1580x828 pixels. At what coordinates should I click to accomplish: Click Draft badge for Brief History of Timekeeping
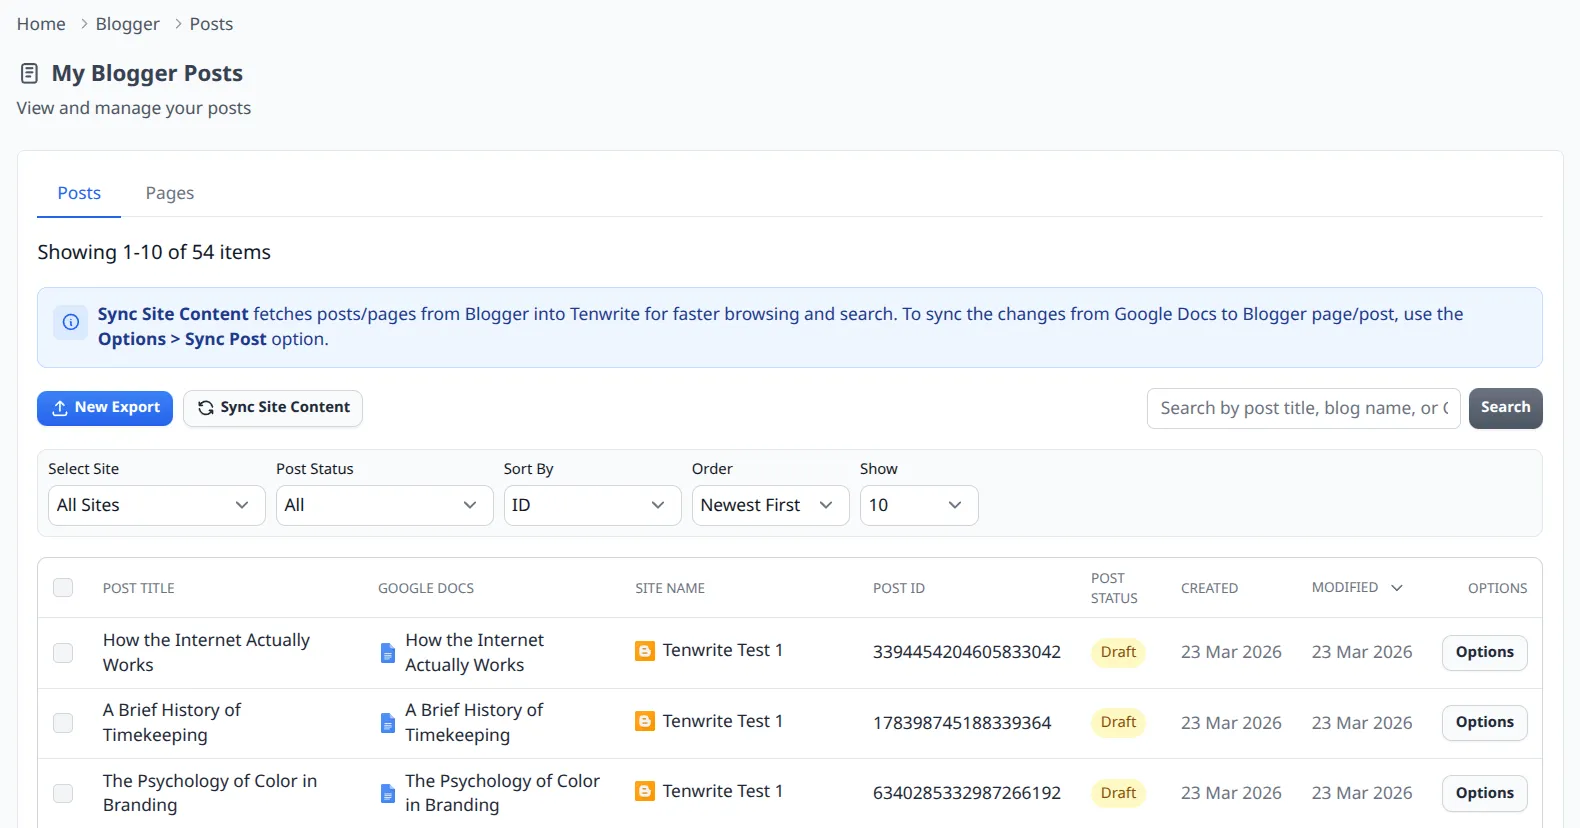tap(1118, 722)
